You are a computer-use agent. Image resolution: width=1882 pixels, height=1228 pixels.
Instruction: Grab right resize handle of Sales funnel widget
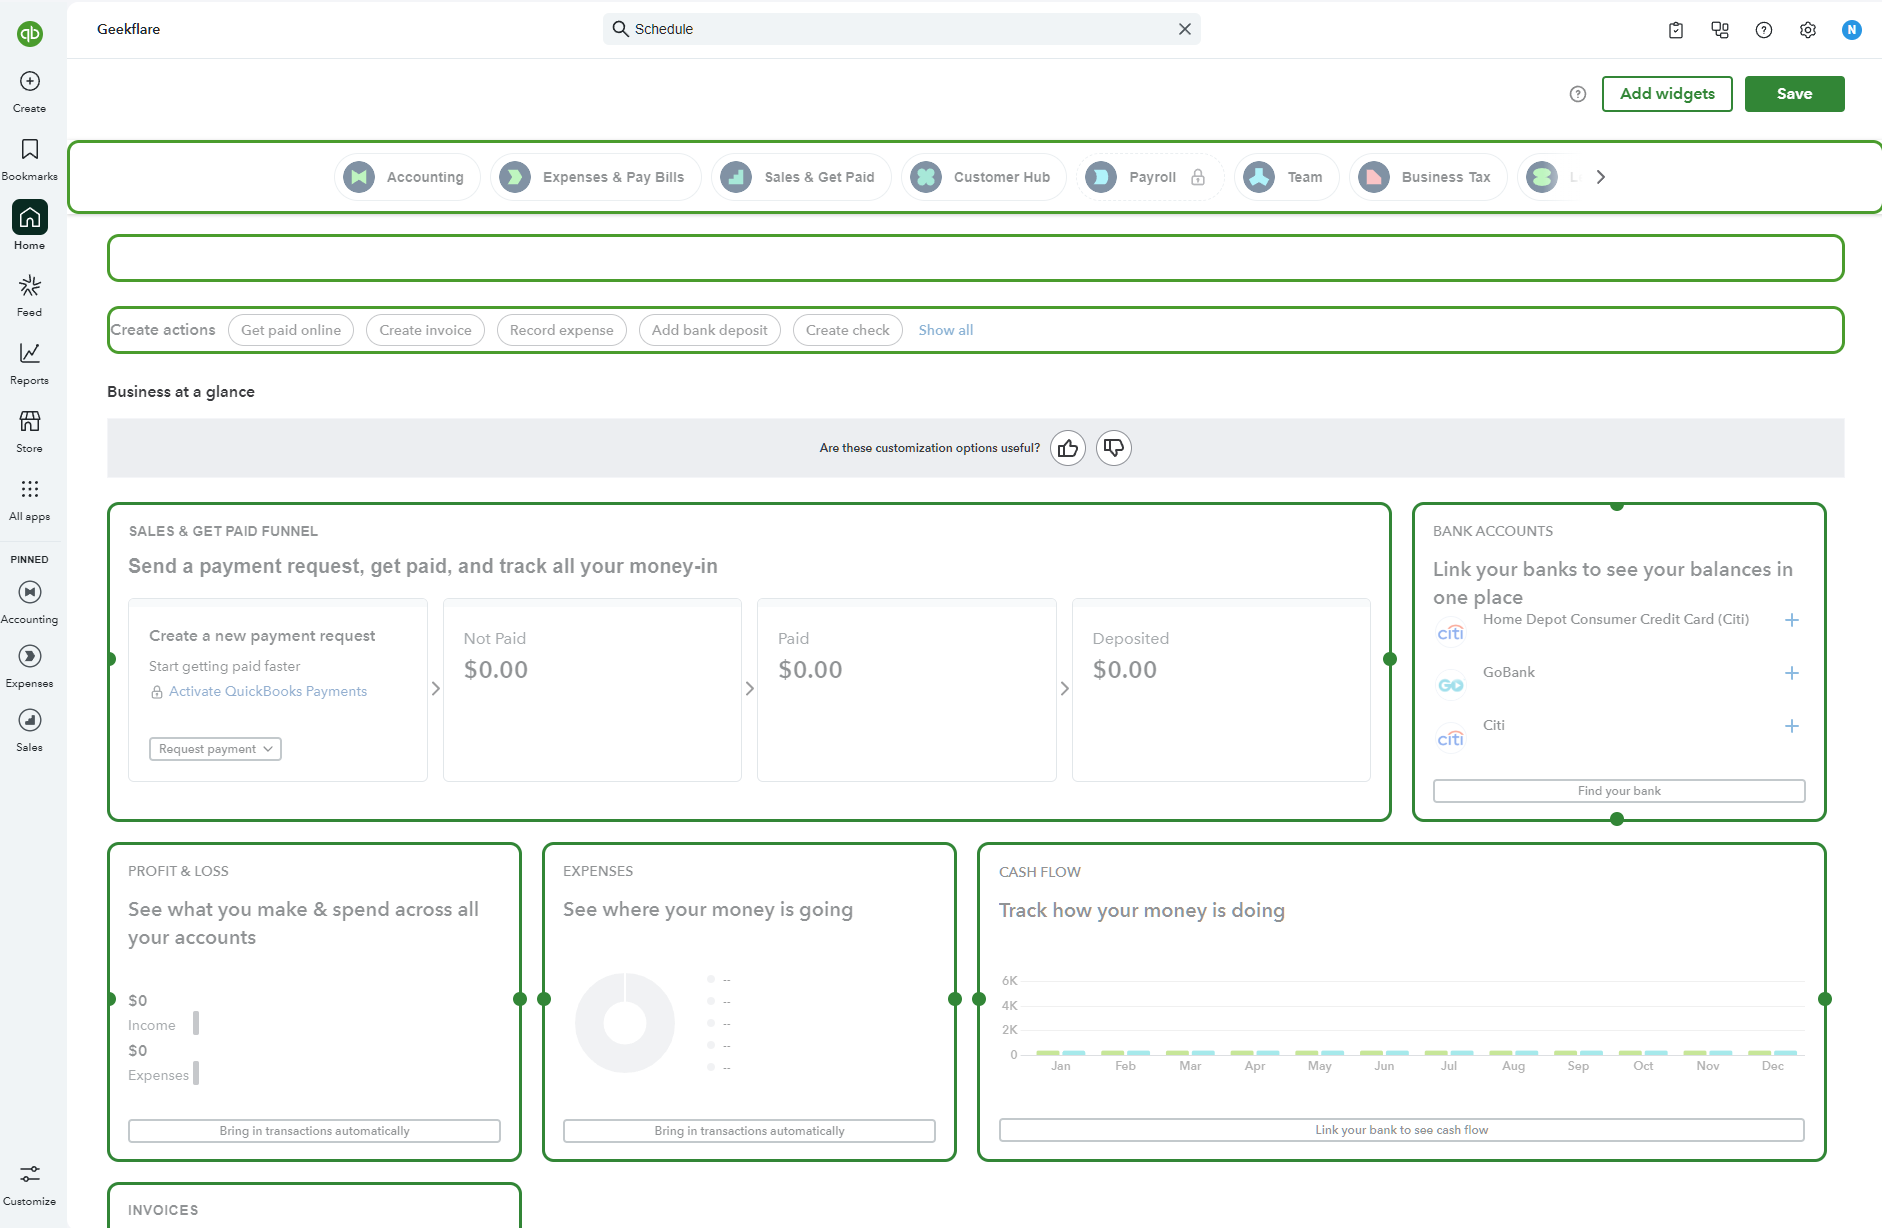click(x=1390, y=659)
